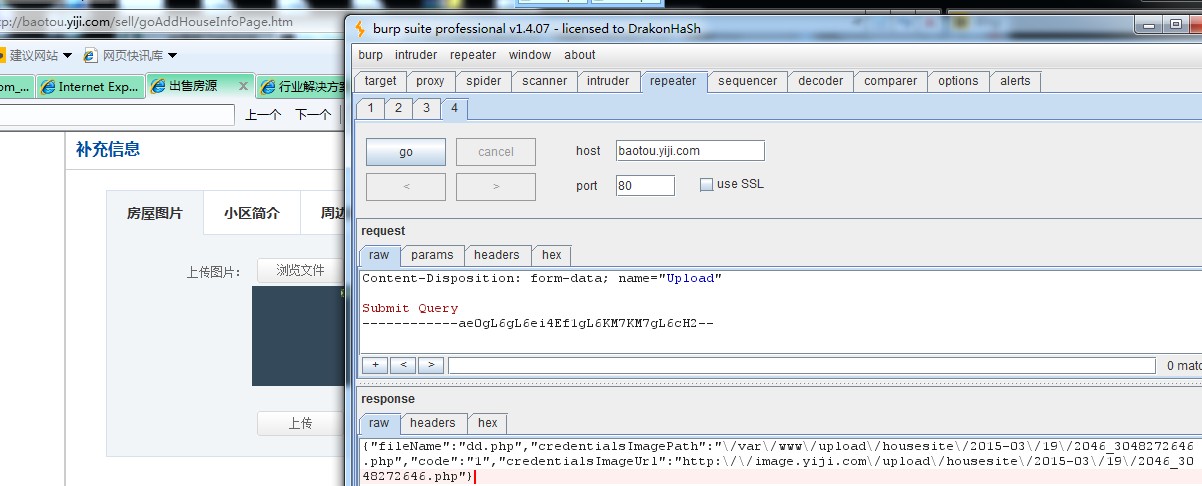Click the dark uploaded image preview

(x=297, y=336)
